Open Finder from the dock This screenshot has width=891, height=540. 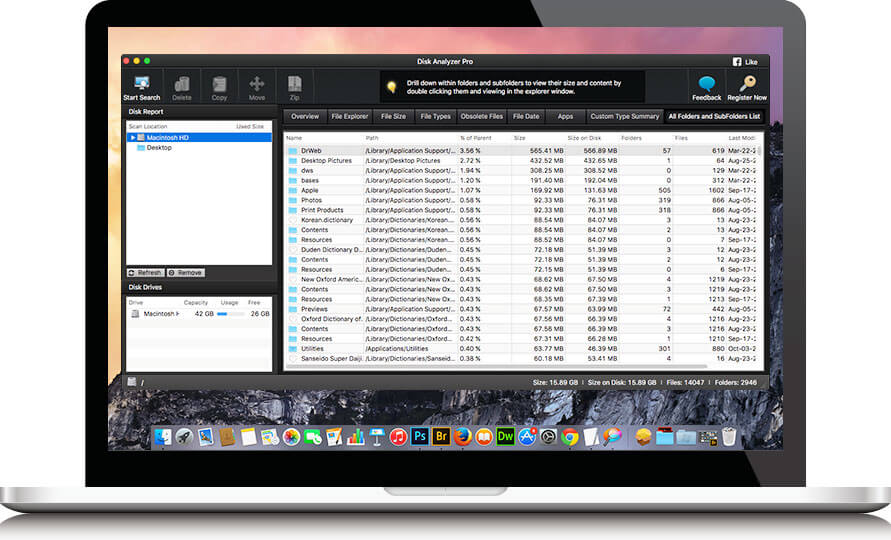[163, 437]
